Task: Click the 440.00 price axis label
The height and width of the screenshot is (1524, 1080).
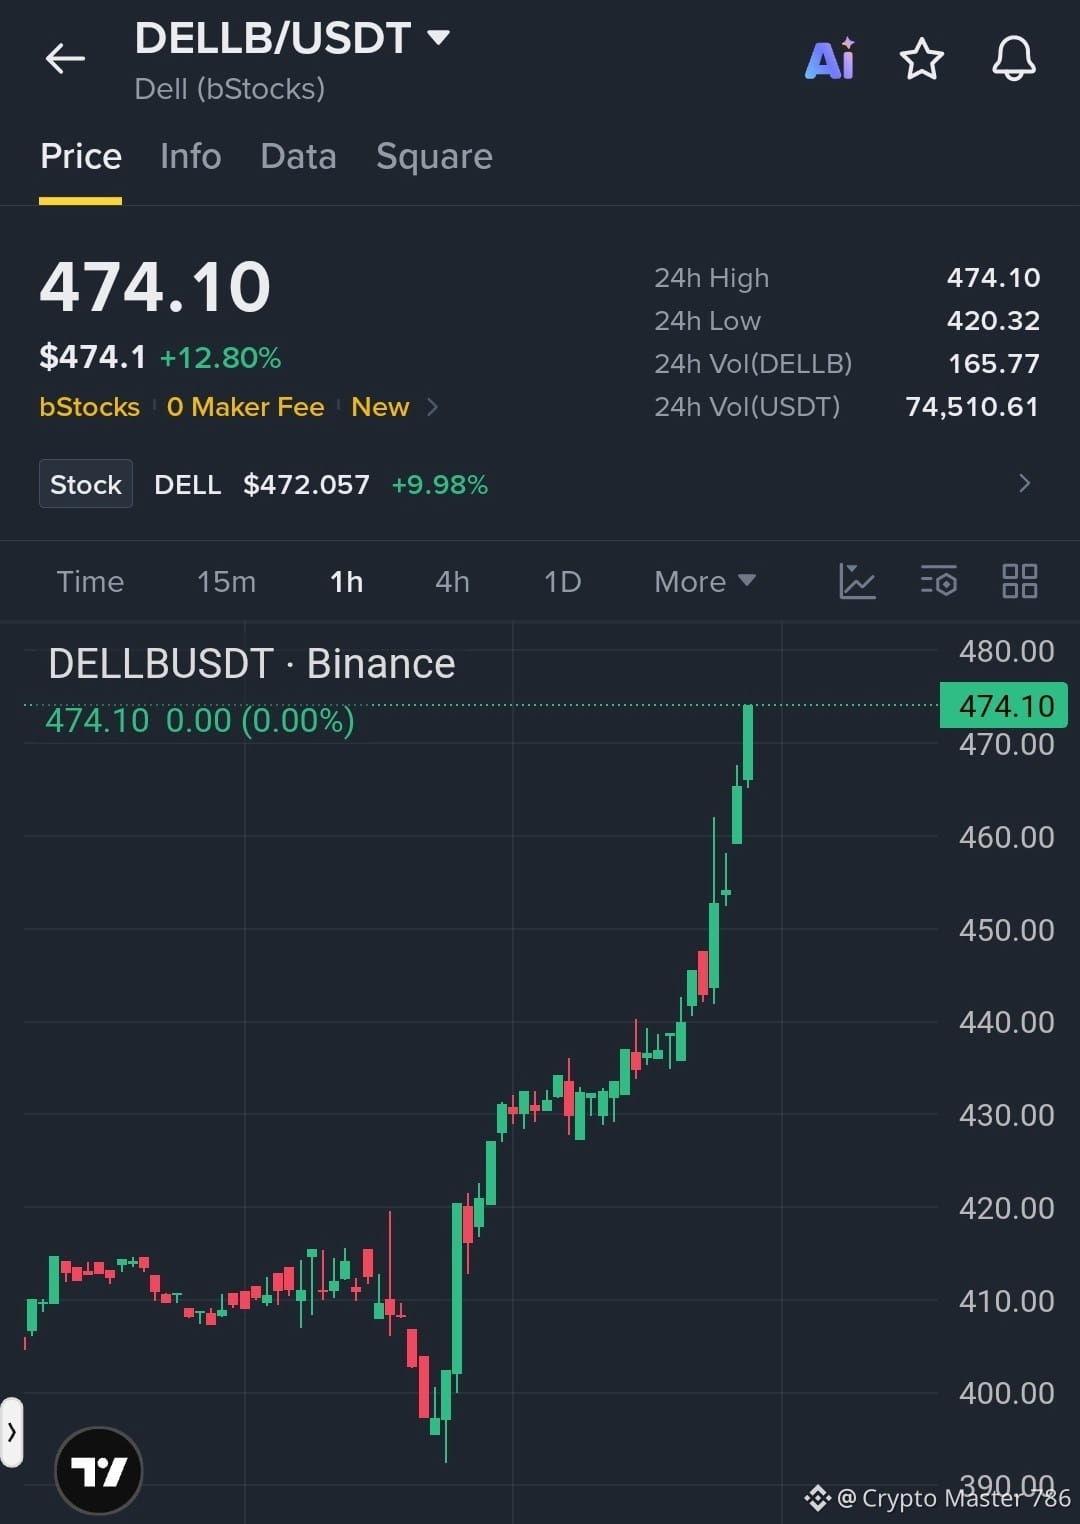Action: (1006, 1023)
